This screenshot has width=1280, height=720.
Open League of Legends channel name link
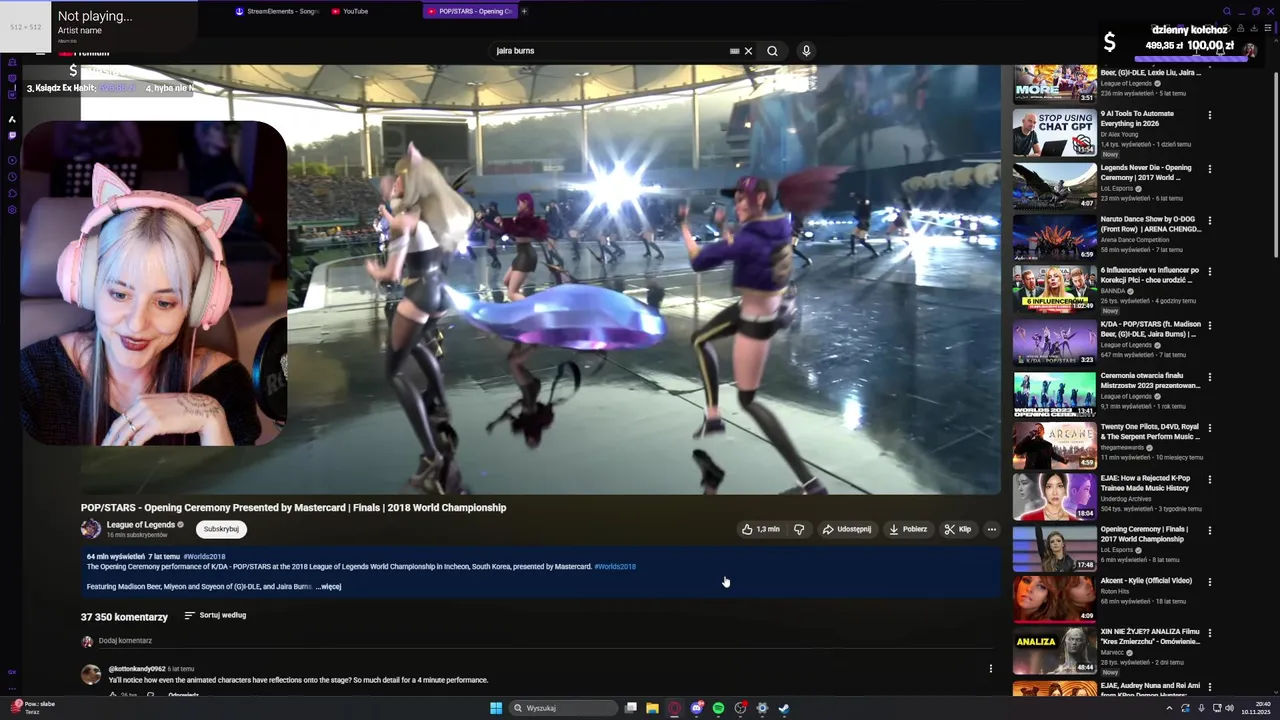(x=141, y=524)
